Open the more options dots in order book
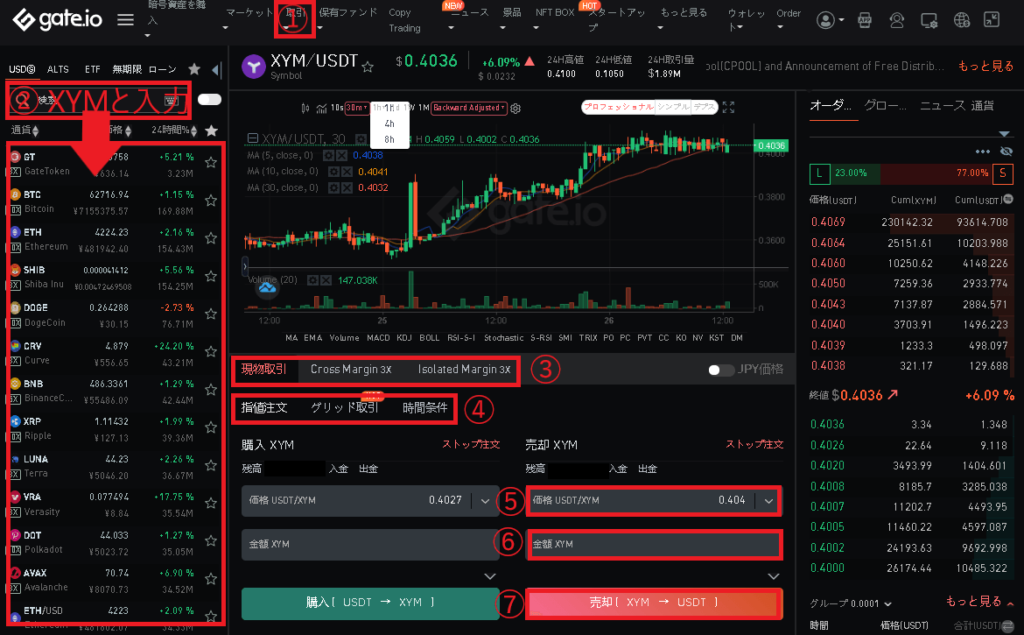Viewport: 1024px width, 635px height. 982,152
